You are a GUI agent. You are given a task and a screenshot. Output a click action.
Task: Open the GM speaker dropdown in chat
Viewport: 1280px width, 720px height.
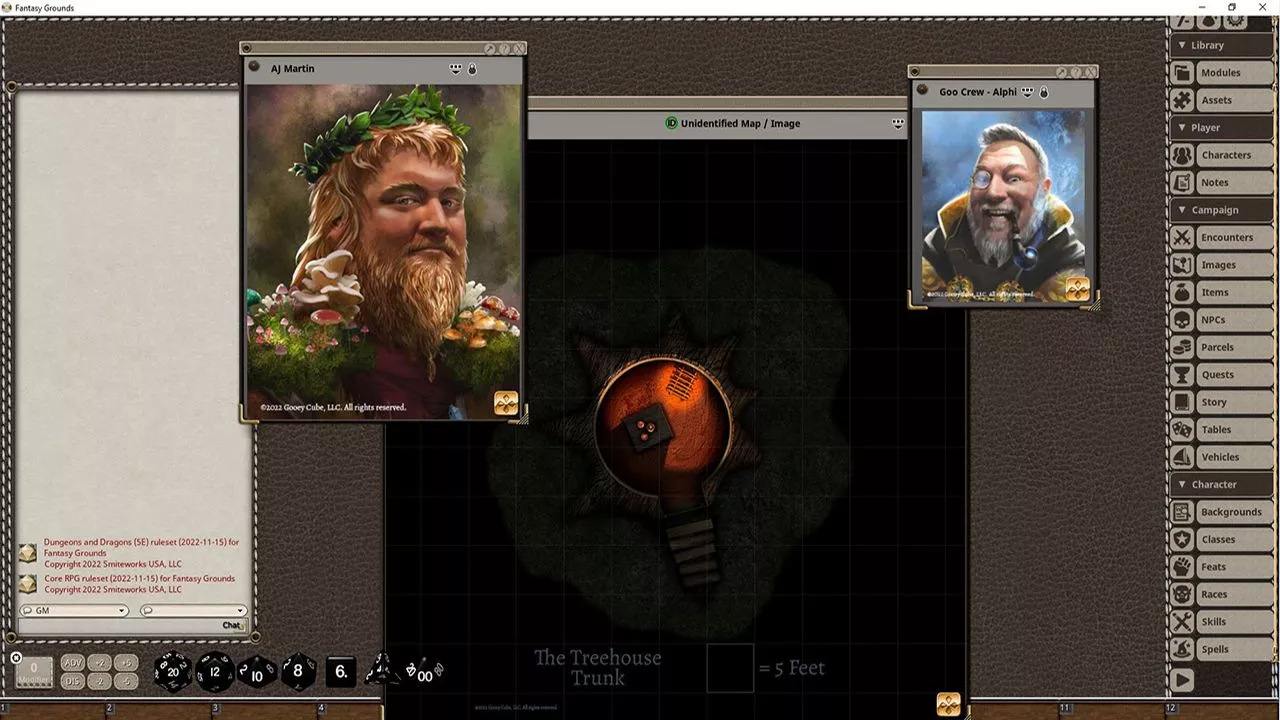click(x=74, y=610)
